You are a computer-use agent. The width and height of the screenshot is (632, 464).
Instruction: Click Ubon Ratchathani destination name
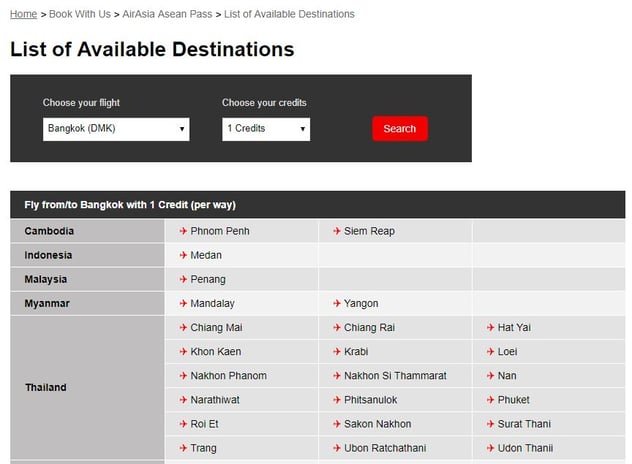[385, 448]
